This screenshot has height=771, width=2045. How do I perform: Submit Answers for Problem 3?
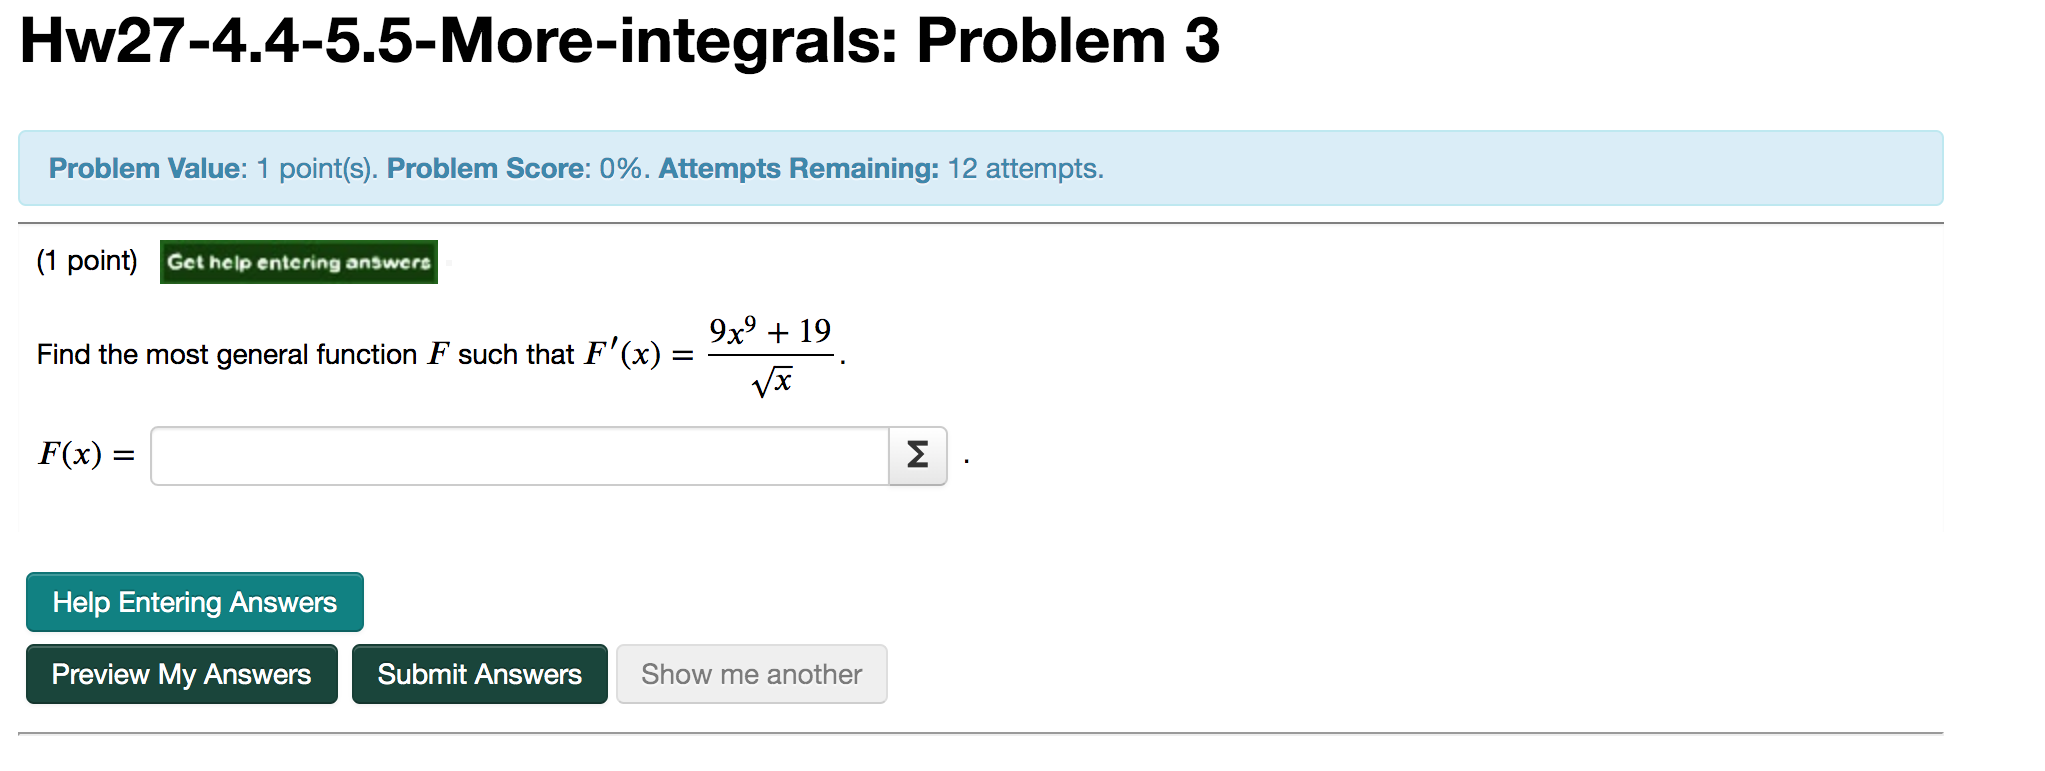[479, 674]
